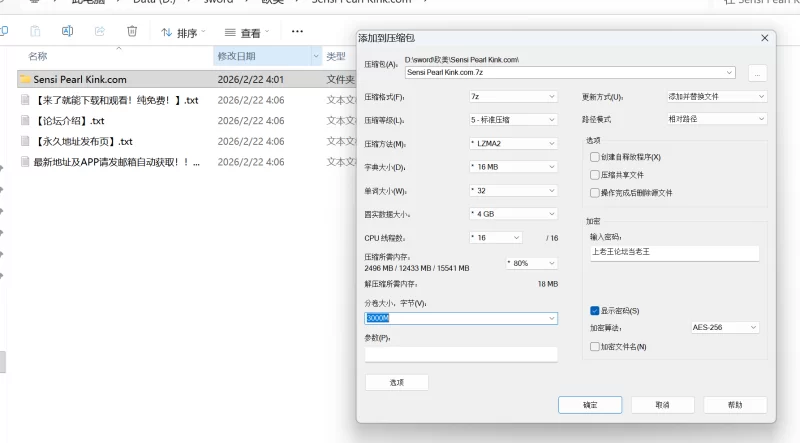Open the 查看 view menu
Image resolution: width=800 pixels, height=443 pixels.
[x=246, y=33]
